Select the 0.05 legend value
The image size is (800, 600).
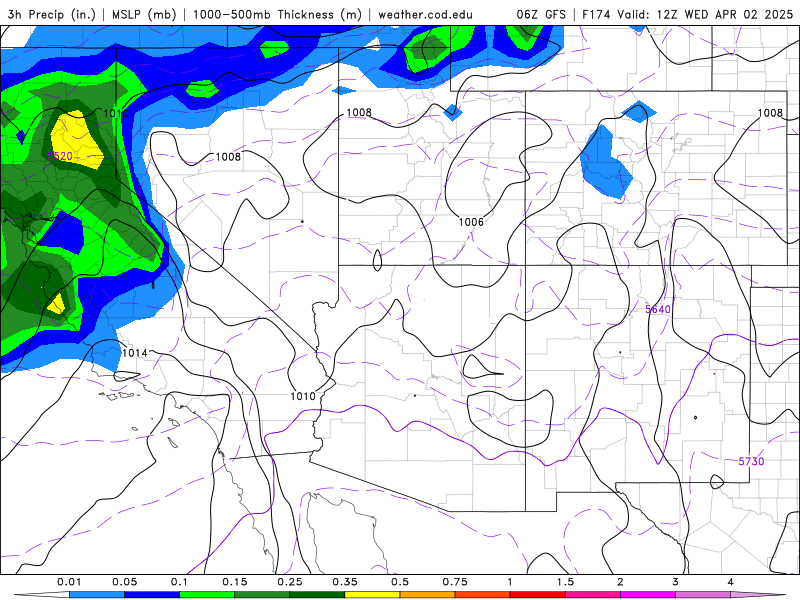[x=124, y=582]
